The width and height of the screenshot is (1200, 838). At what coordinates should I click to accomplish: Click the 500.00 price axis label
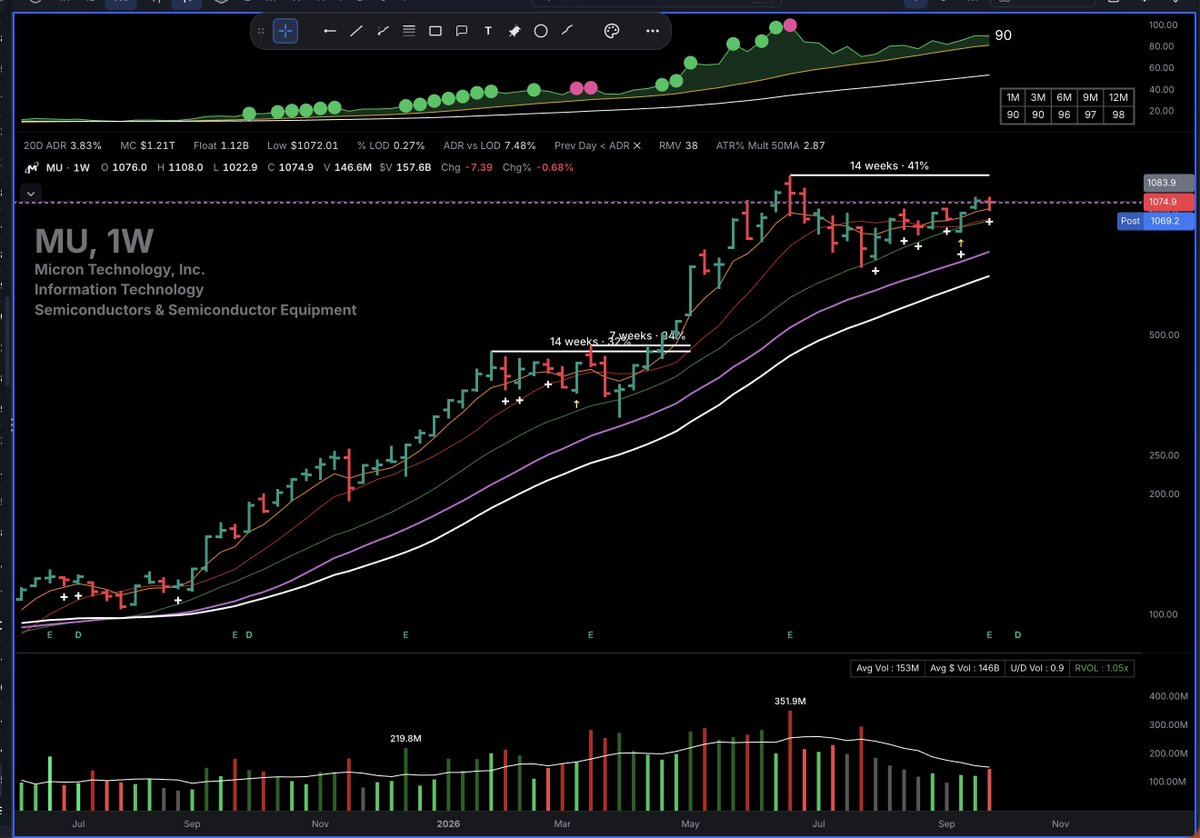[1165, 334]
